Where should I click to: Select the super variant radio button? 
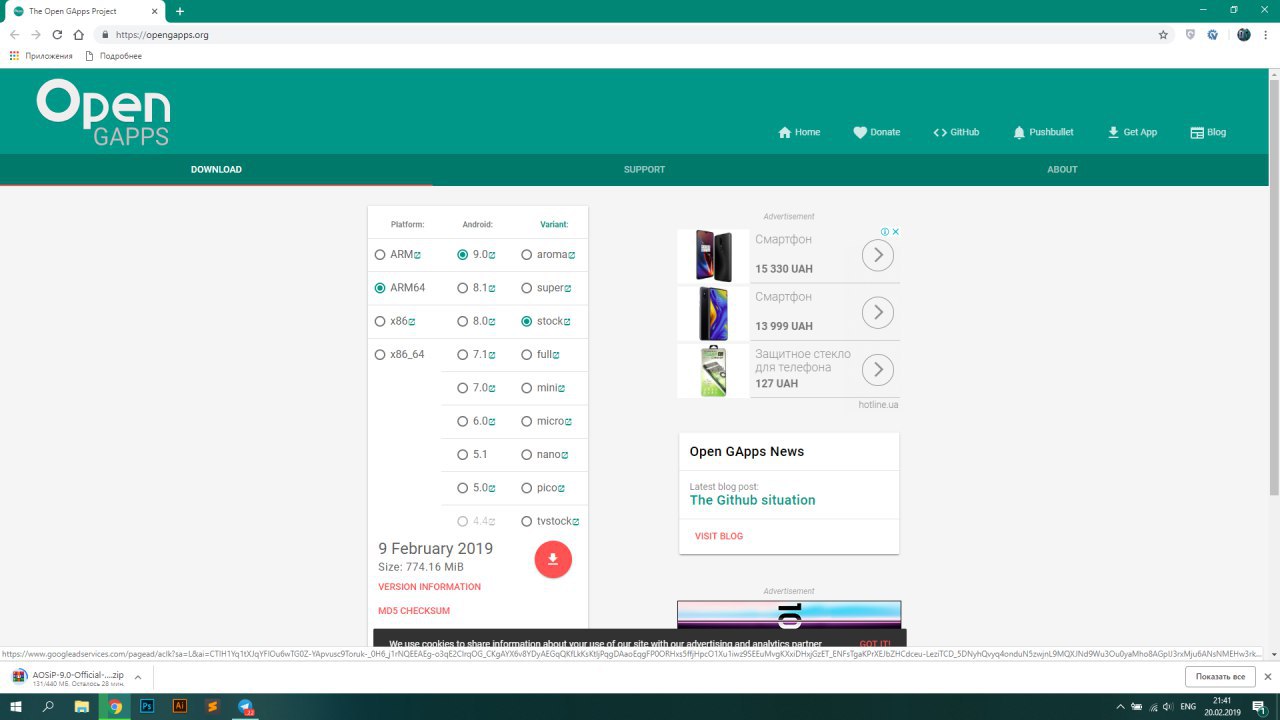point(527,288)
